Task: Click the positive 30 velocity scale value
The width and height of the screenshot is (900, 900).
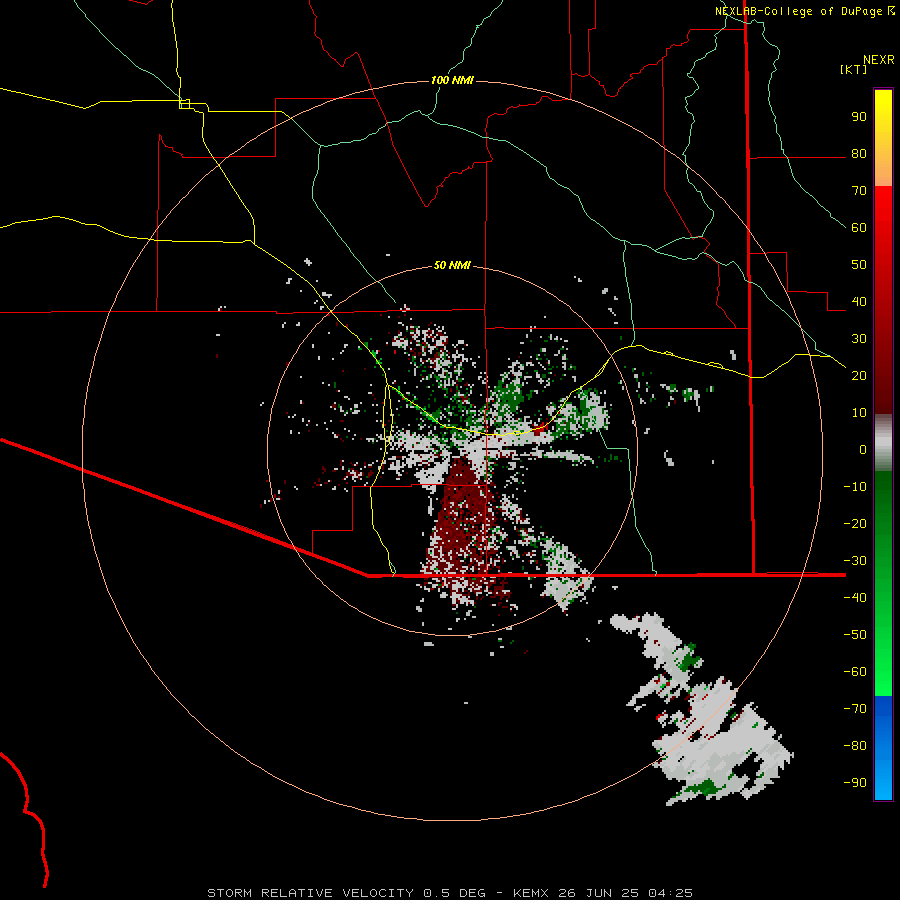Action: (x=859, y=339)
